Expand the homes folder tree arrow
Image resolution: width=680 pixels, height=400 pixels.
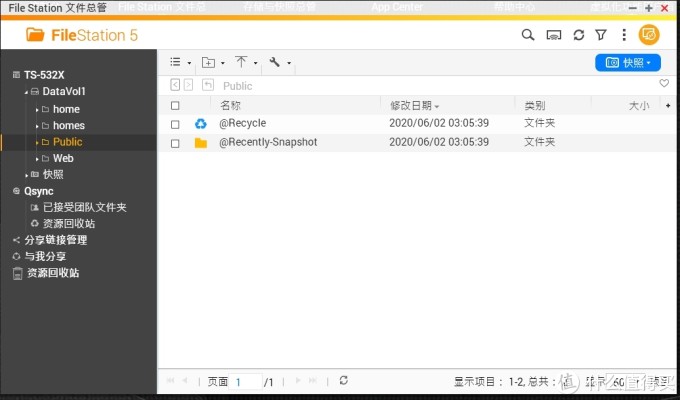coord(37,127)
